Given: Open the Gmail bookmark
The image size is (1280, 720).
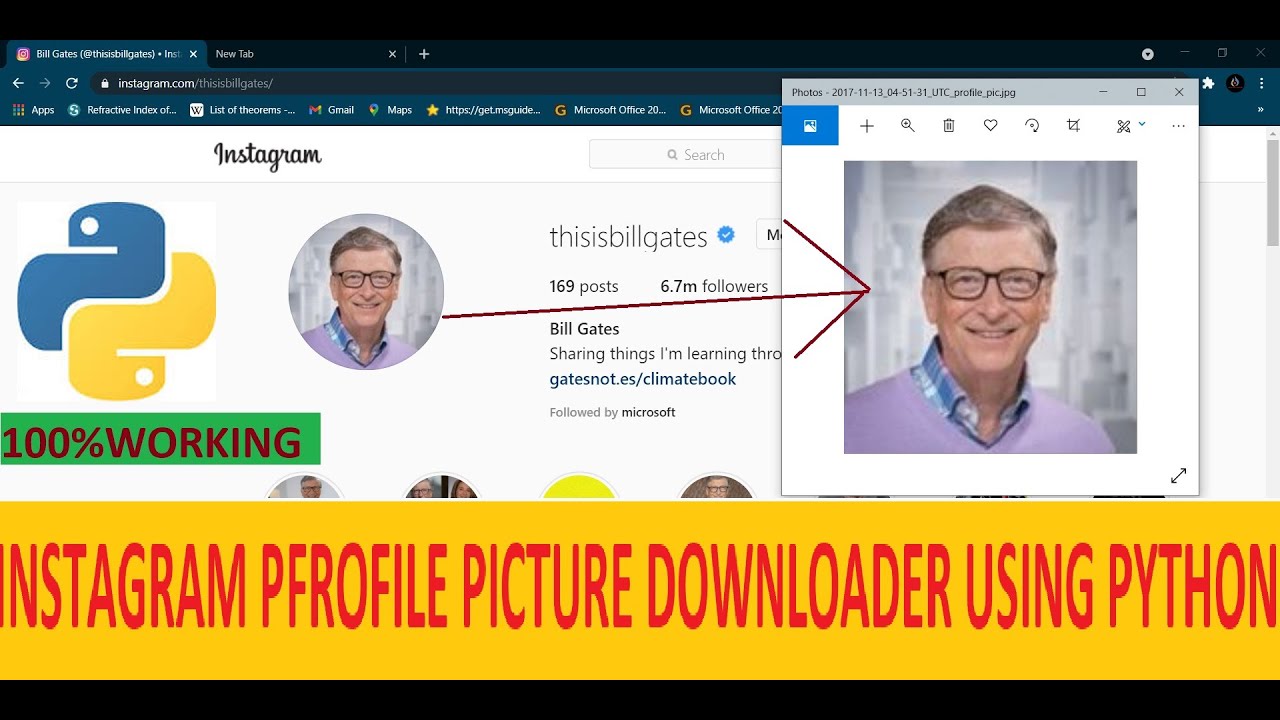Looking at the screenshot, I should (332, 110).
